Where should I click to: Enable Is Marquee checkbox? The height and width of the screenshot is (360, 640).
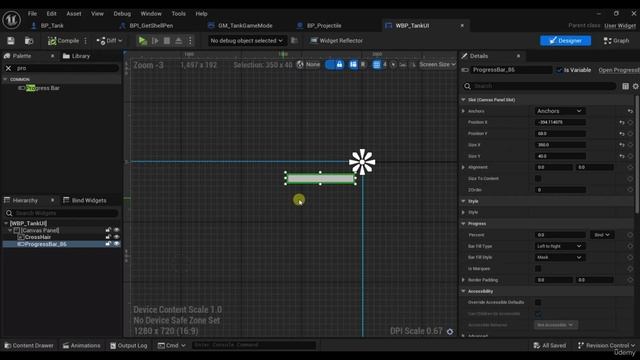coord(538,269)
